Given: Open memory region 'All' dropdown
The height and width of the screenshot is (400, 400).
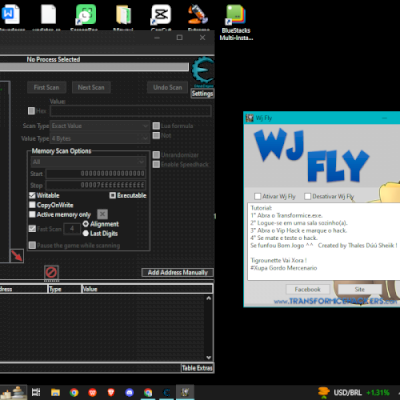Looking at the screenshot, I should [88, 162].
